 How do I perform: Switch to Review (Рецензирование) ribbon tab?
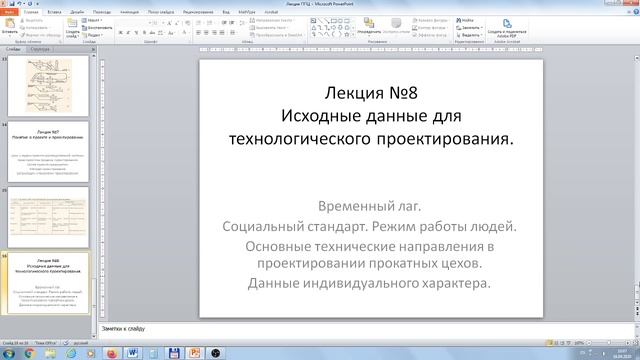click(x=198, y=12)
